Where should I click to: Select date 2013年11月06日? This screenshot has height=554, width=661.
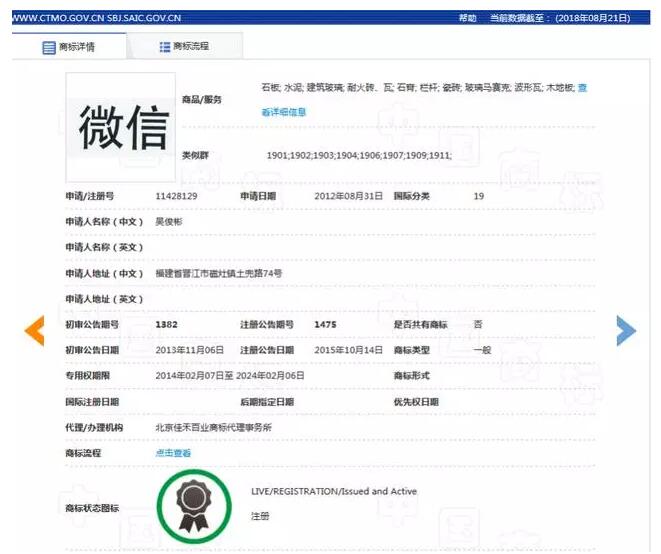tap(189, 350)
